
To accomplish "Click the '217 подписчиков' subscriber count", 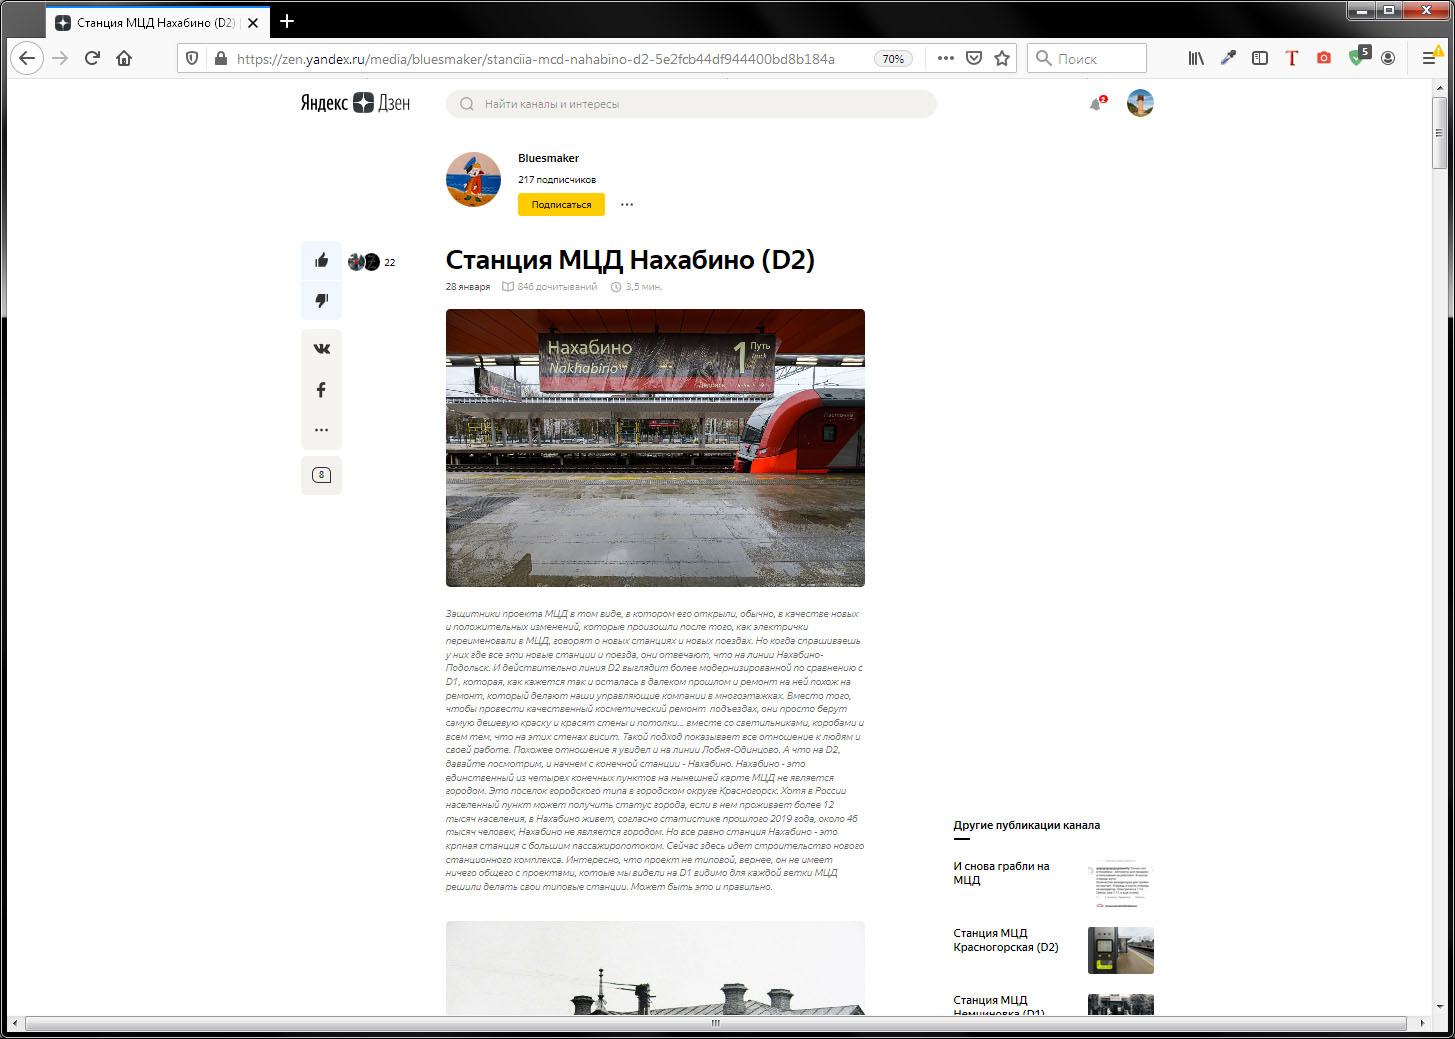I will pyautogui.click(x=557, y=180).
